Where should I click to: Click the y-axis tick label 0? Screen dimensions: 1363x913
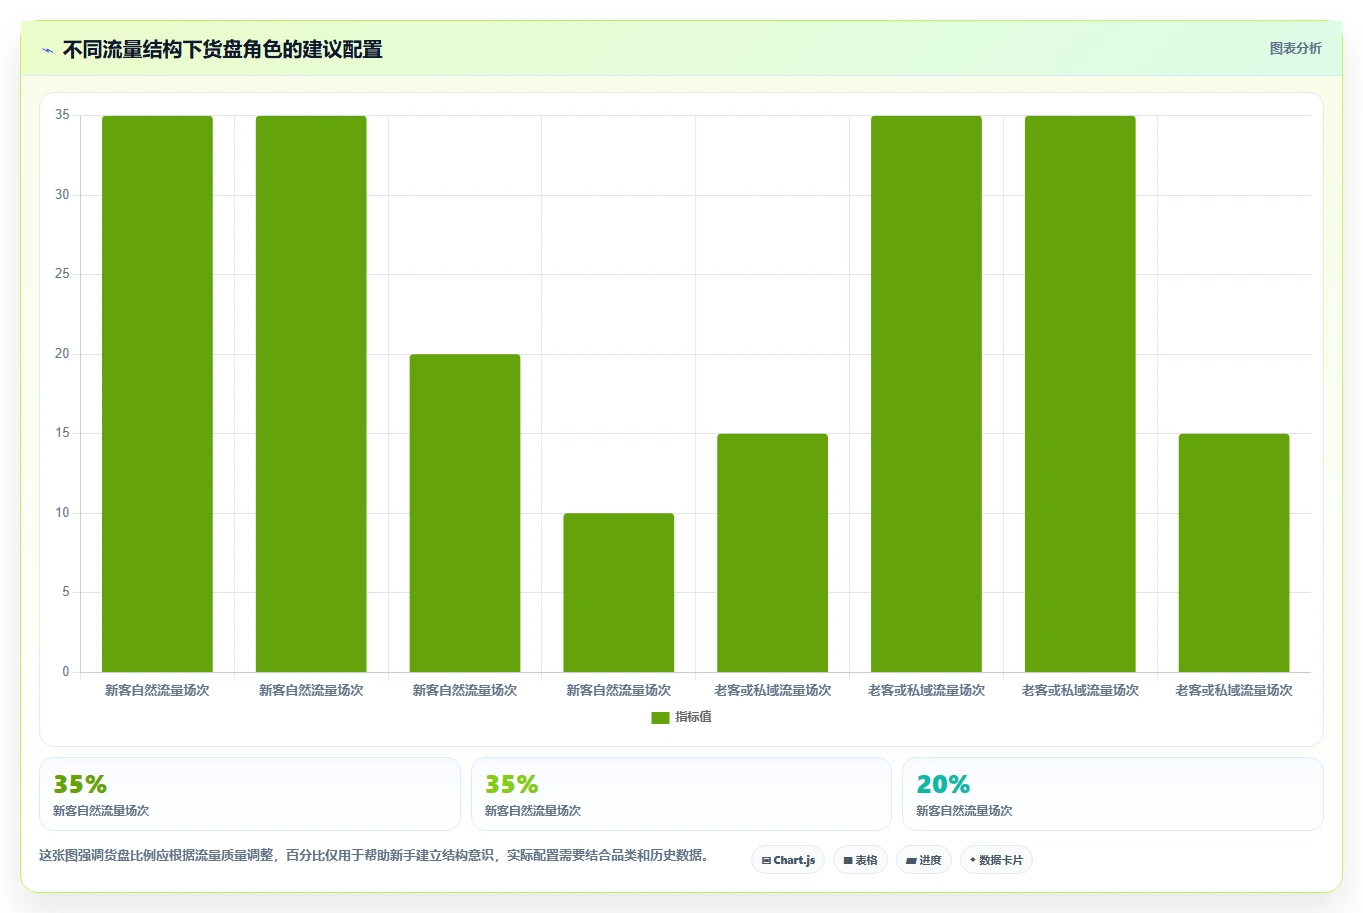[66, 672]
